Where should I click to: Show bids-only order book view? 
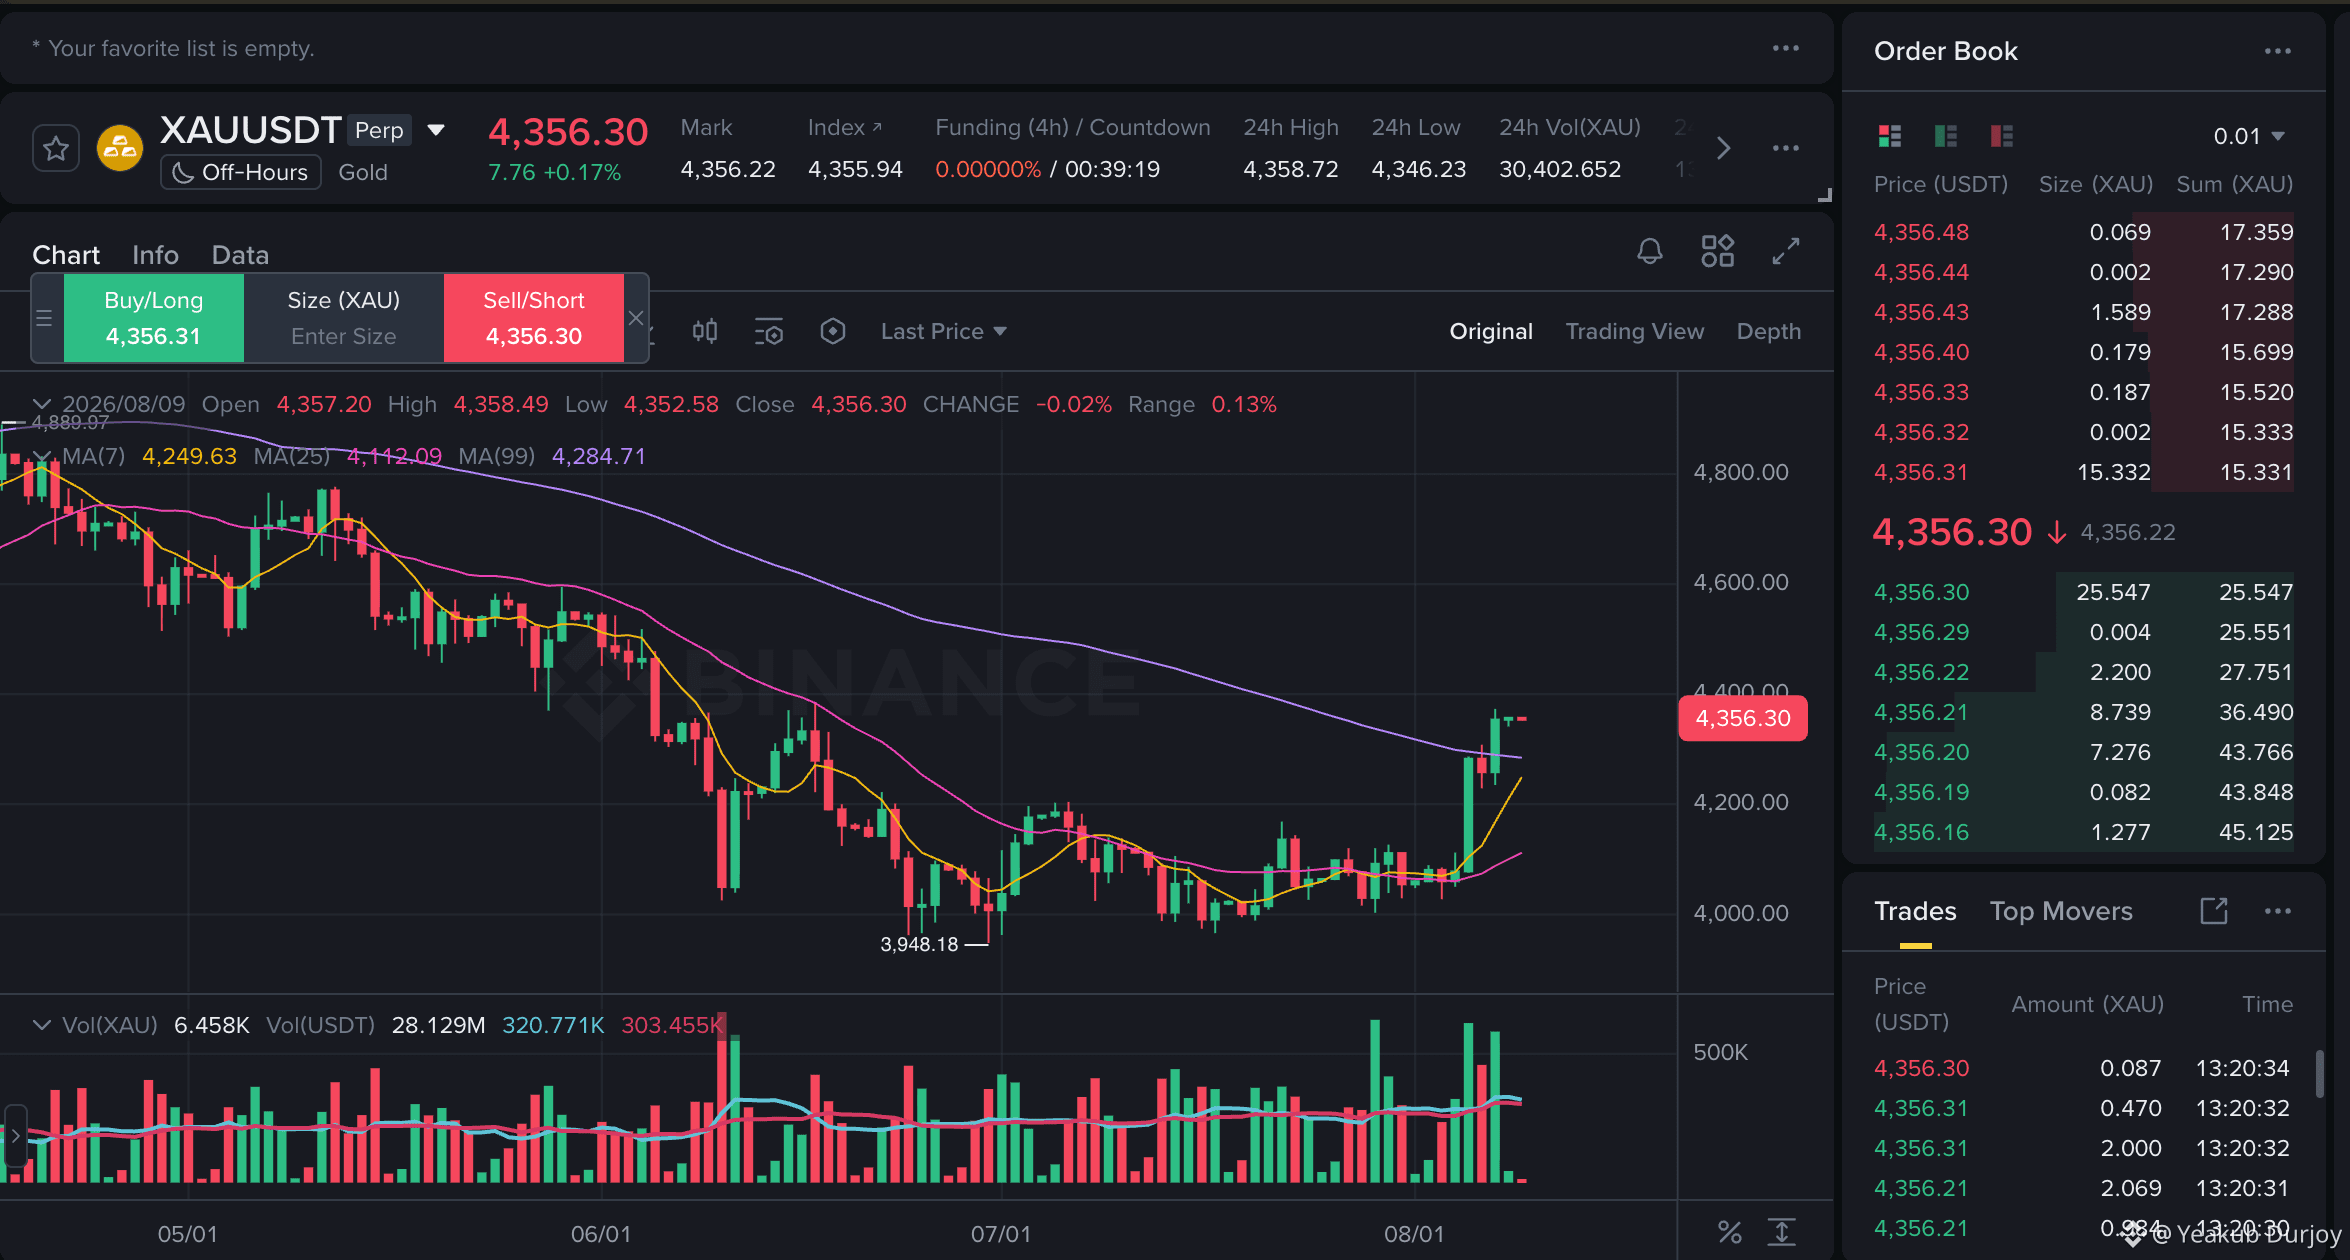click(x=1946, y=136)
